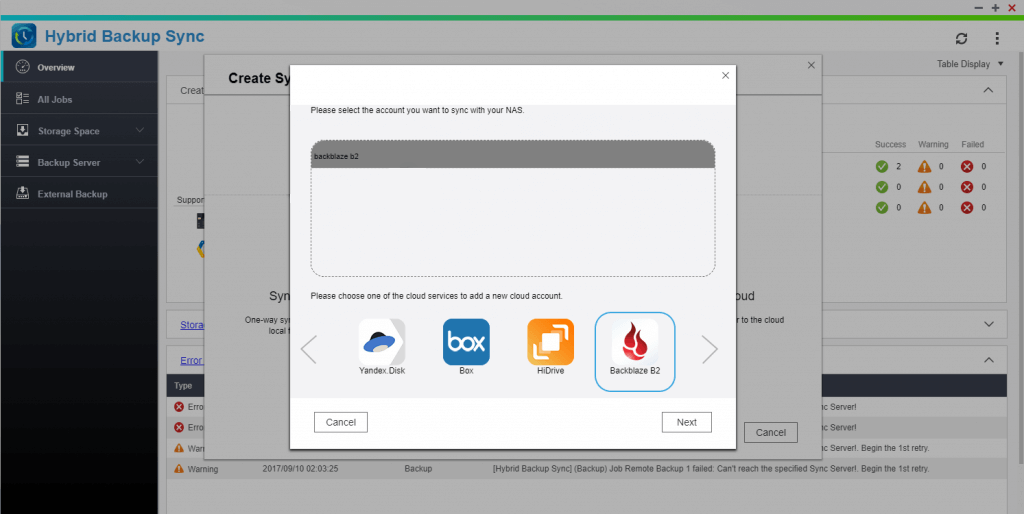Click the Hybrid Backup Sync logo

24,36
